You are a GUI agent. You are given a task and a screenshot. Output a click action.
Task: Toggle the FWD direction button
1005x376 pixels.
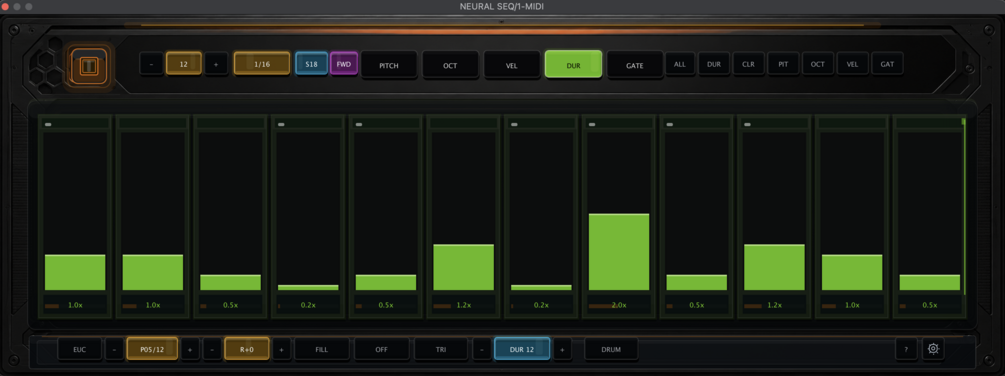(344, 64)
